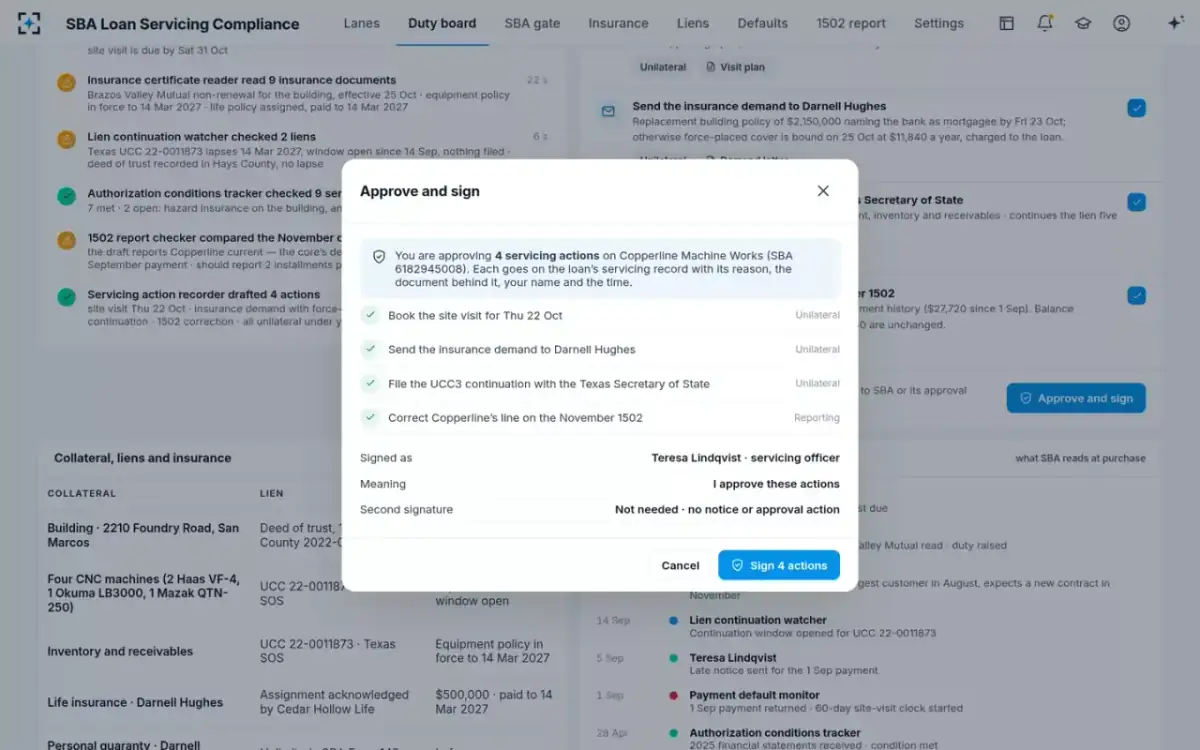
Task: Open the Visit plan document chip
Action: pyautogui.click(x=735, y=67)
